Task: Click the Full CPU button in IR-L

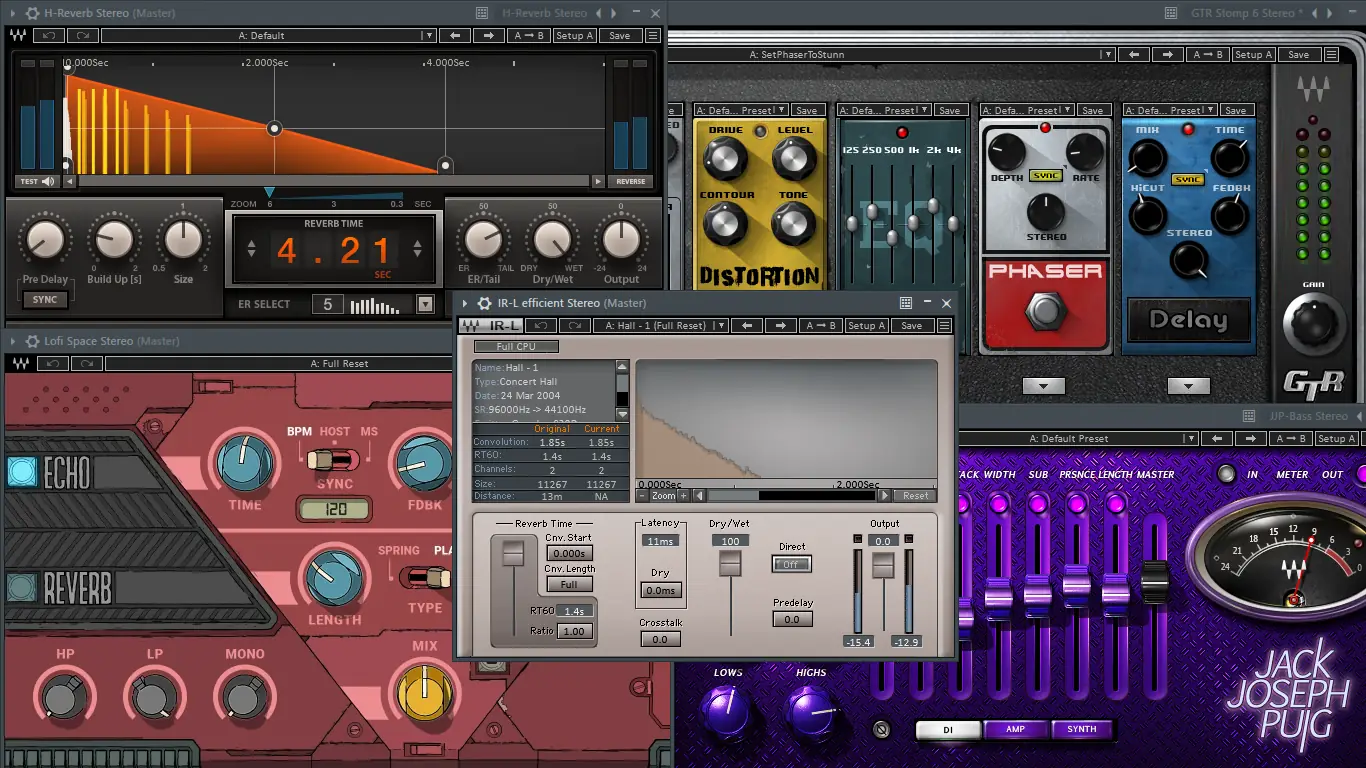Action: point(514,346)
